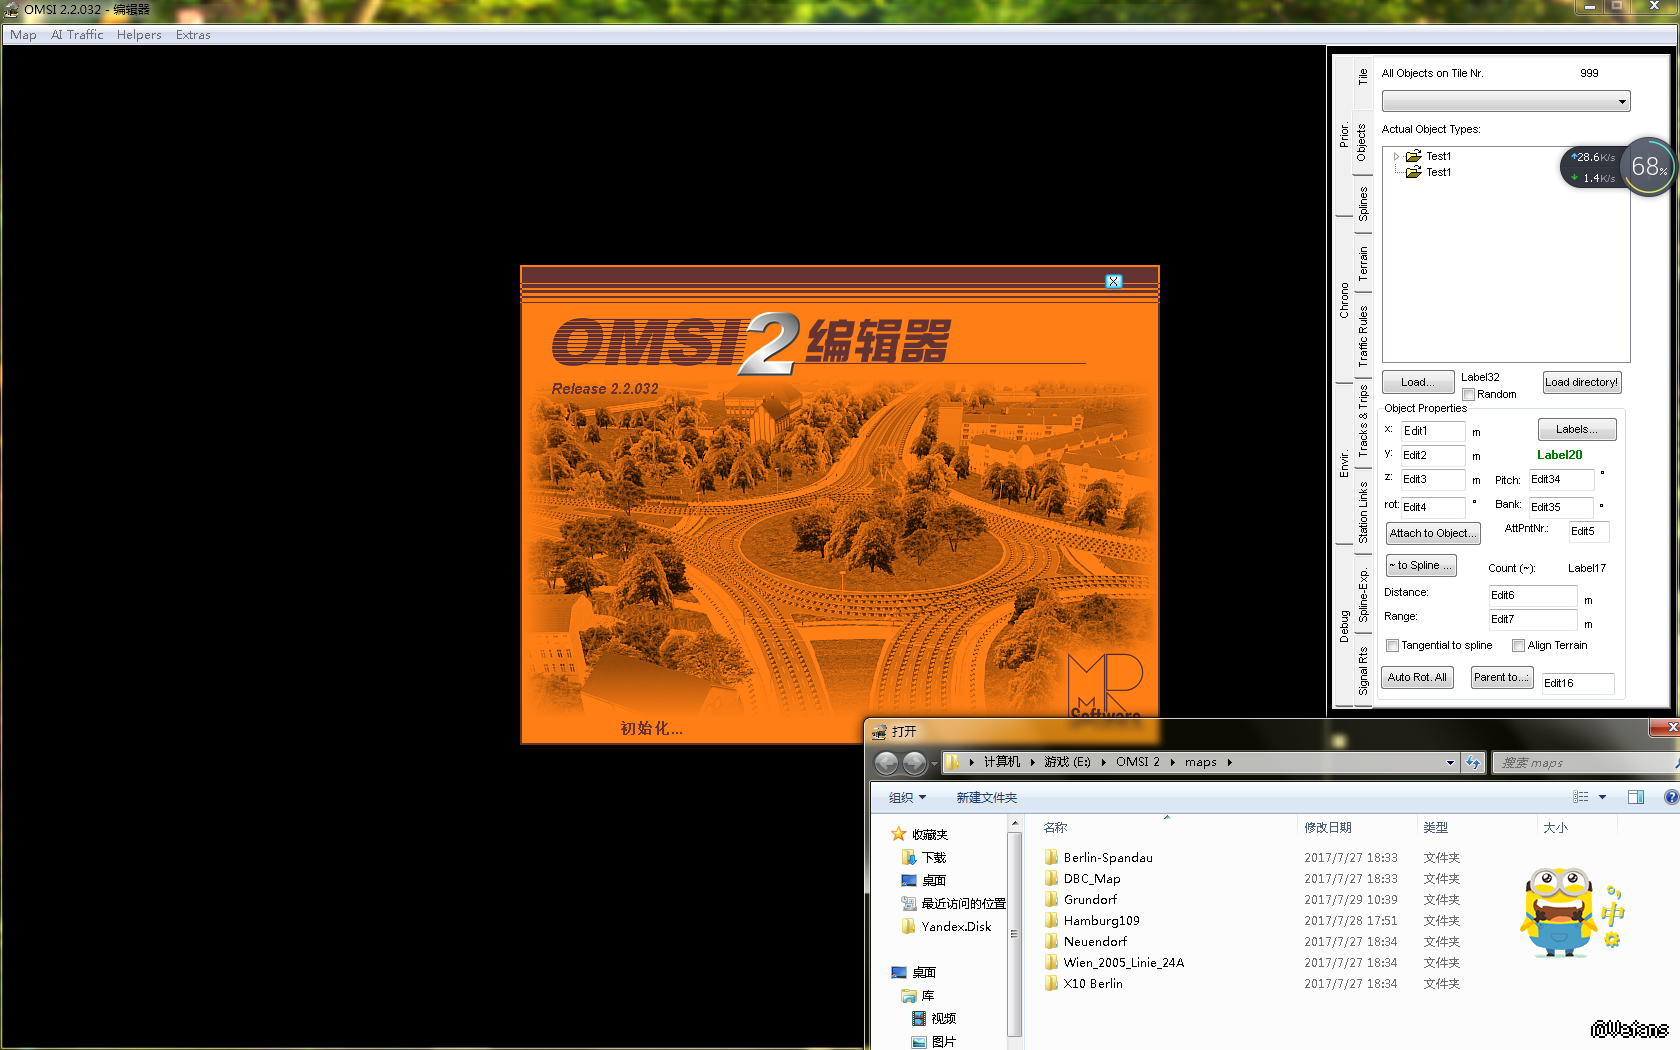Switch to the Splines tab
This screenshot has width=1680, height=1050.
coord(1362,204)
